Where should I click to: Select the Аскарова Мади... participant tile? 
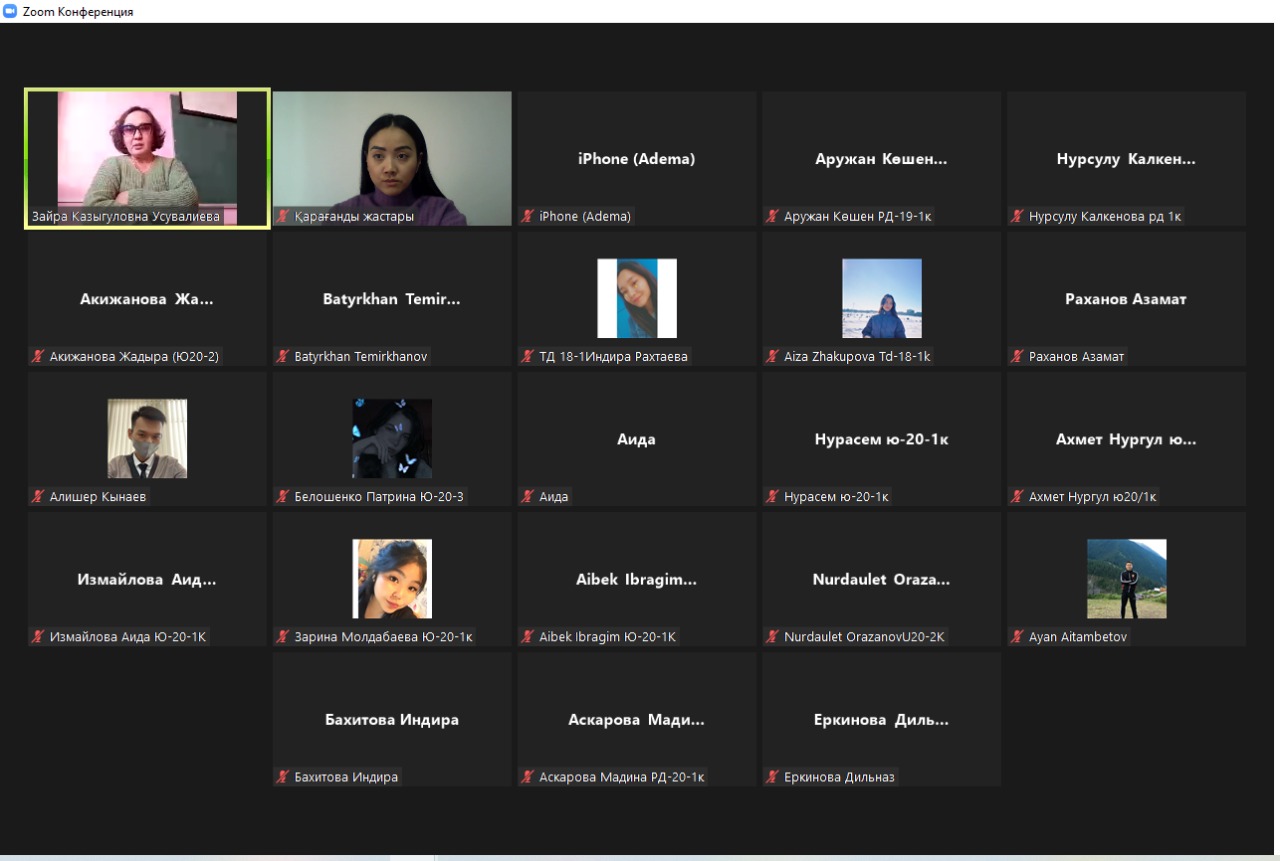point(637,719)
